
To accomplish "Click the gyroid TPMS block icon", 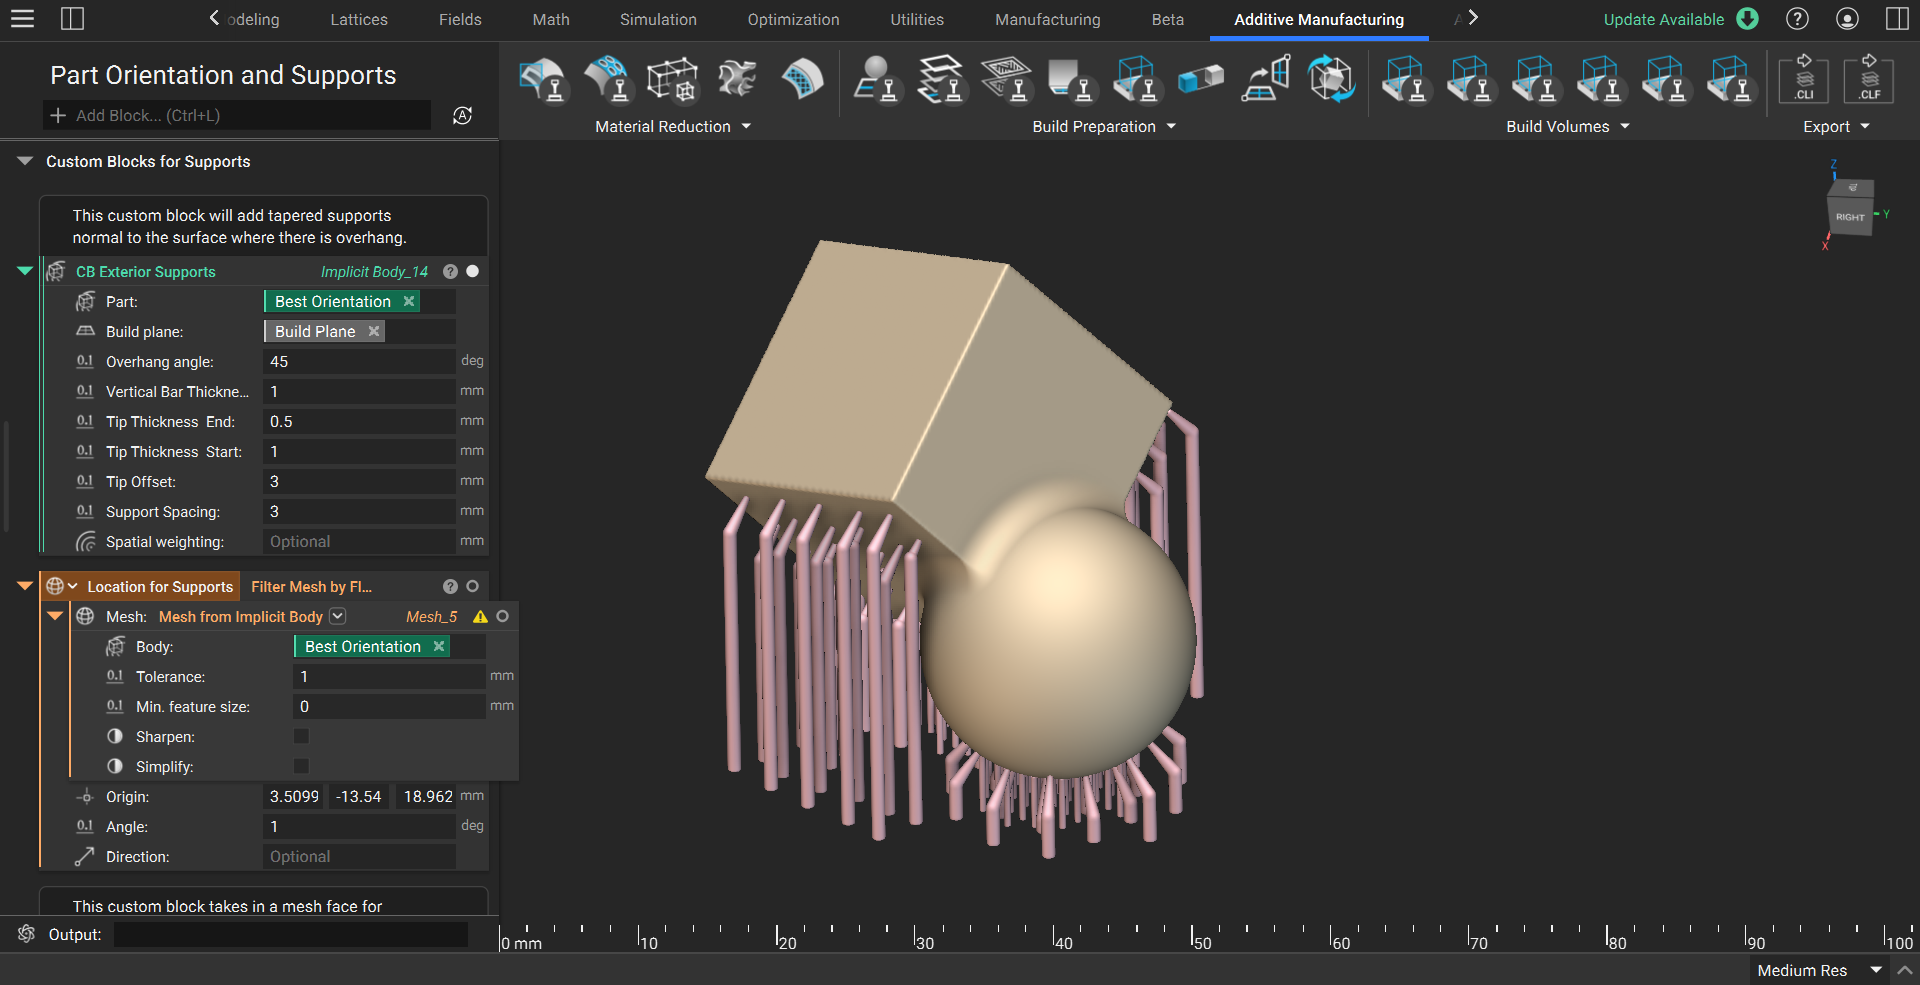I will 737,79.
